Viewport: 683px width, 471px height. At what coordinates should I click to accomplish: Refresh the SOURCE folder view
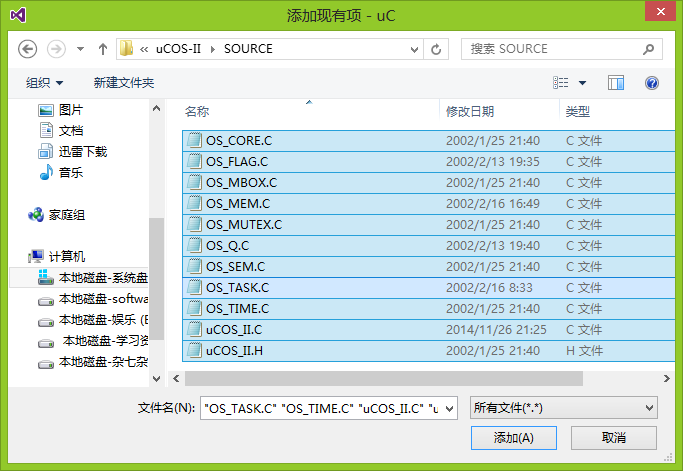tap(436, 49)
